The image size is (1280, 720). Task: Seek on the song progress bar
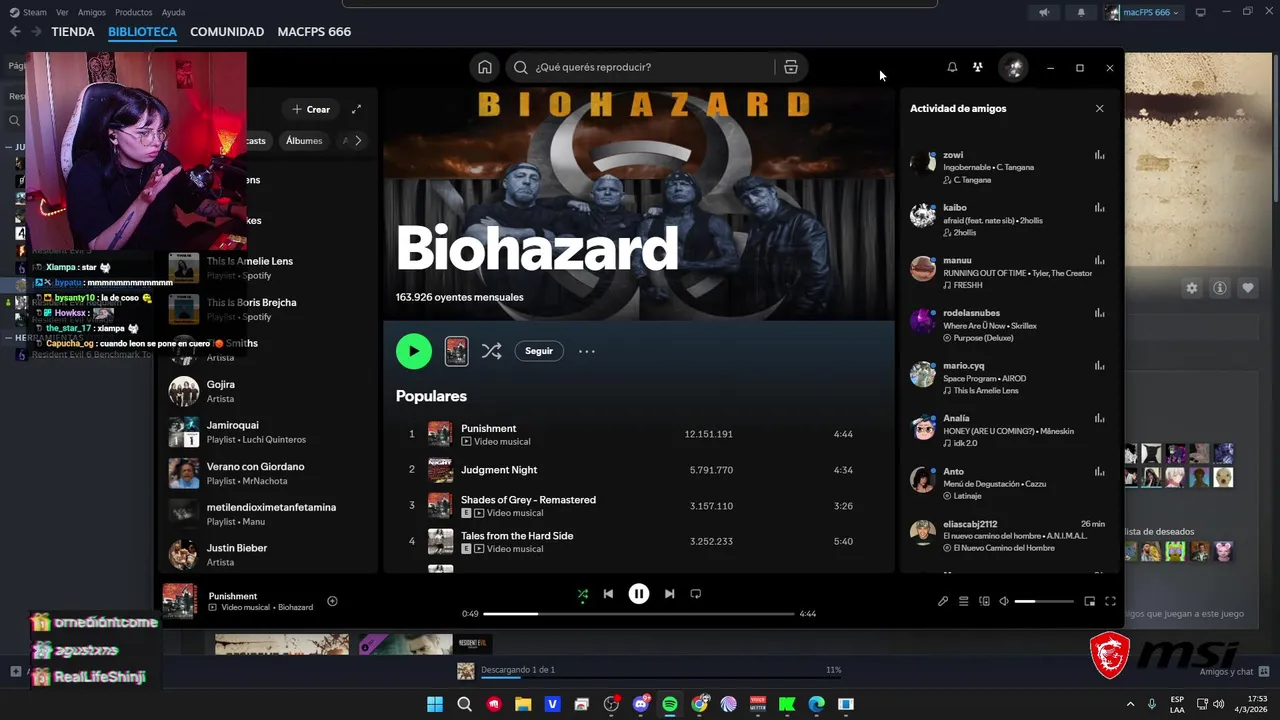click(639, 614)
